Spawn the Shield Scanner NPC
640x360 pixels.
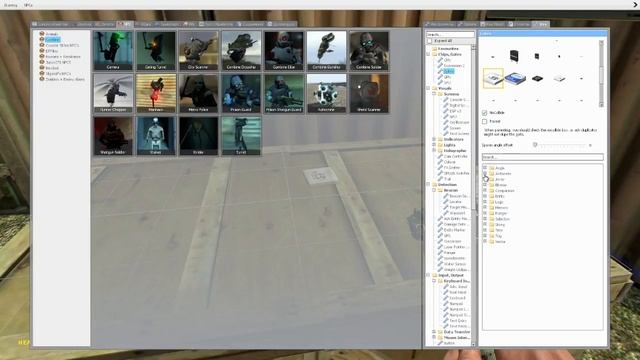[369, 93]
